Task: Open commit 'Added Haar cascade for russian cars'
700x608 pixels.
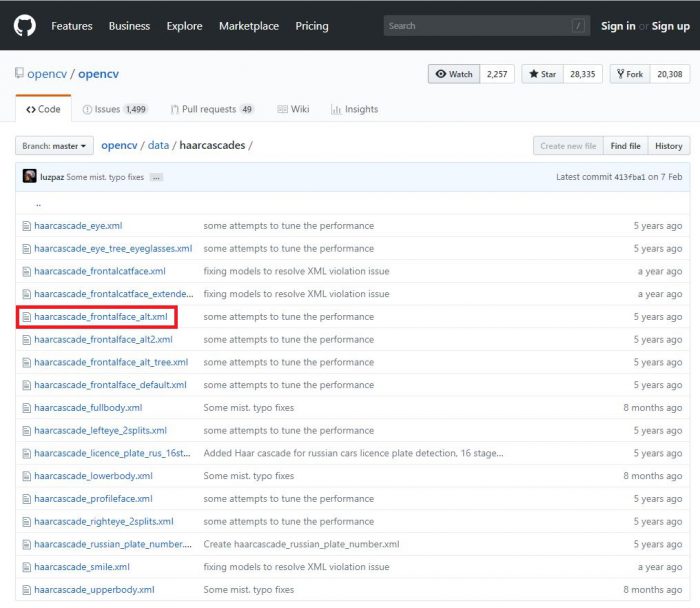Action: click(354, 454)
